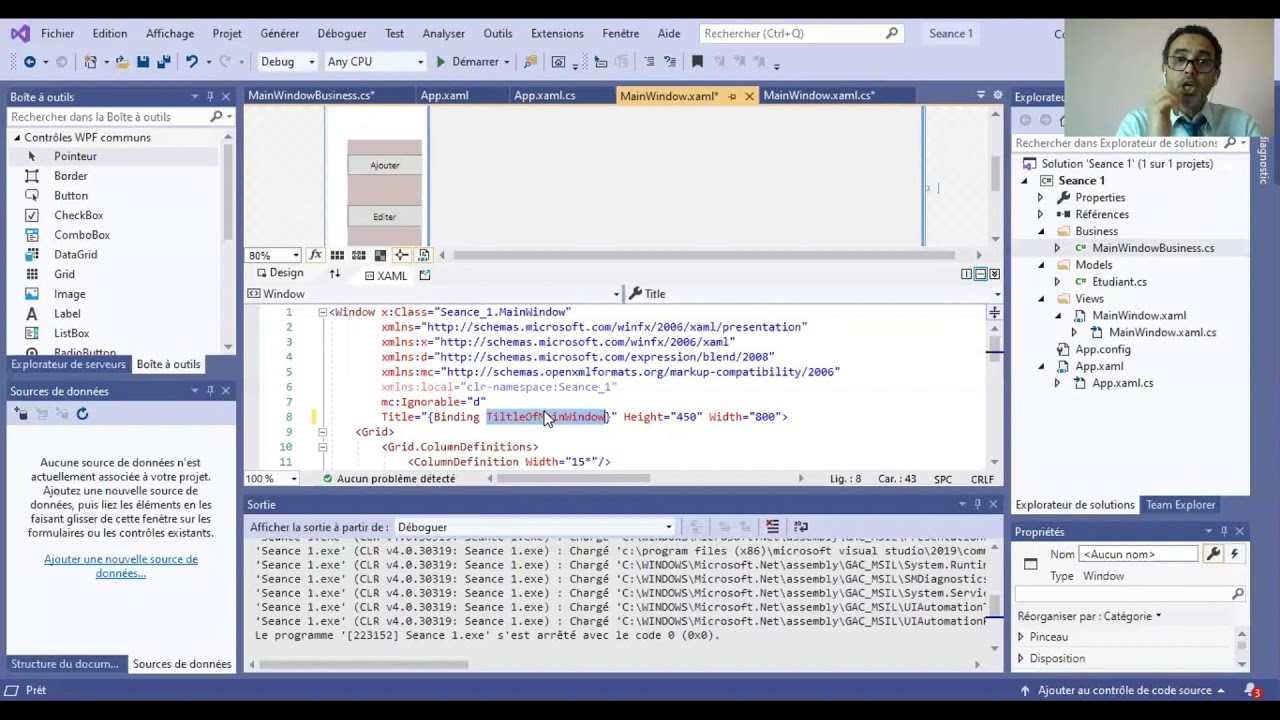The height and width of the screenshot is (720, 1280).
Task: Collapse the designer pane icon
Action: tap(993, 274)
